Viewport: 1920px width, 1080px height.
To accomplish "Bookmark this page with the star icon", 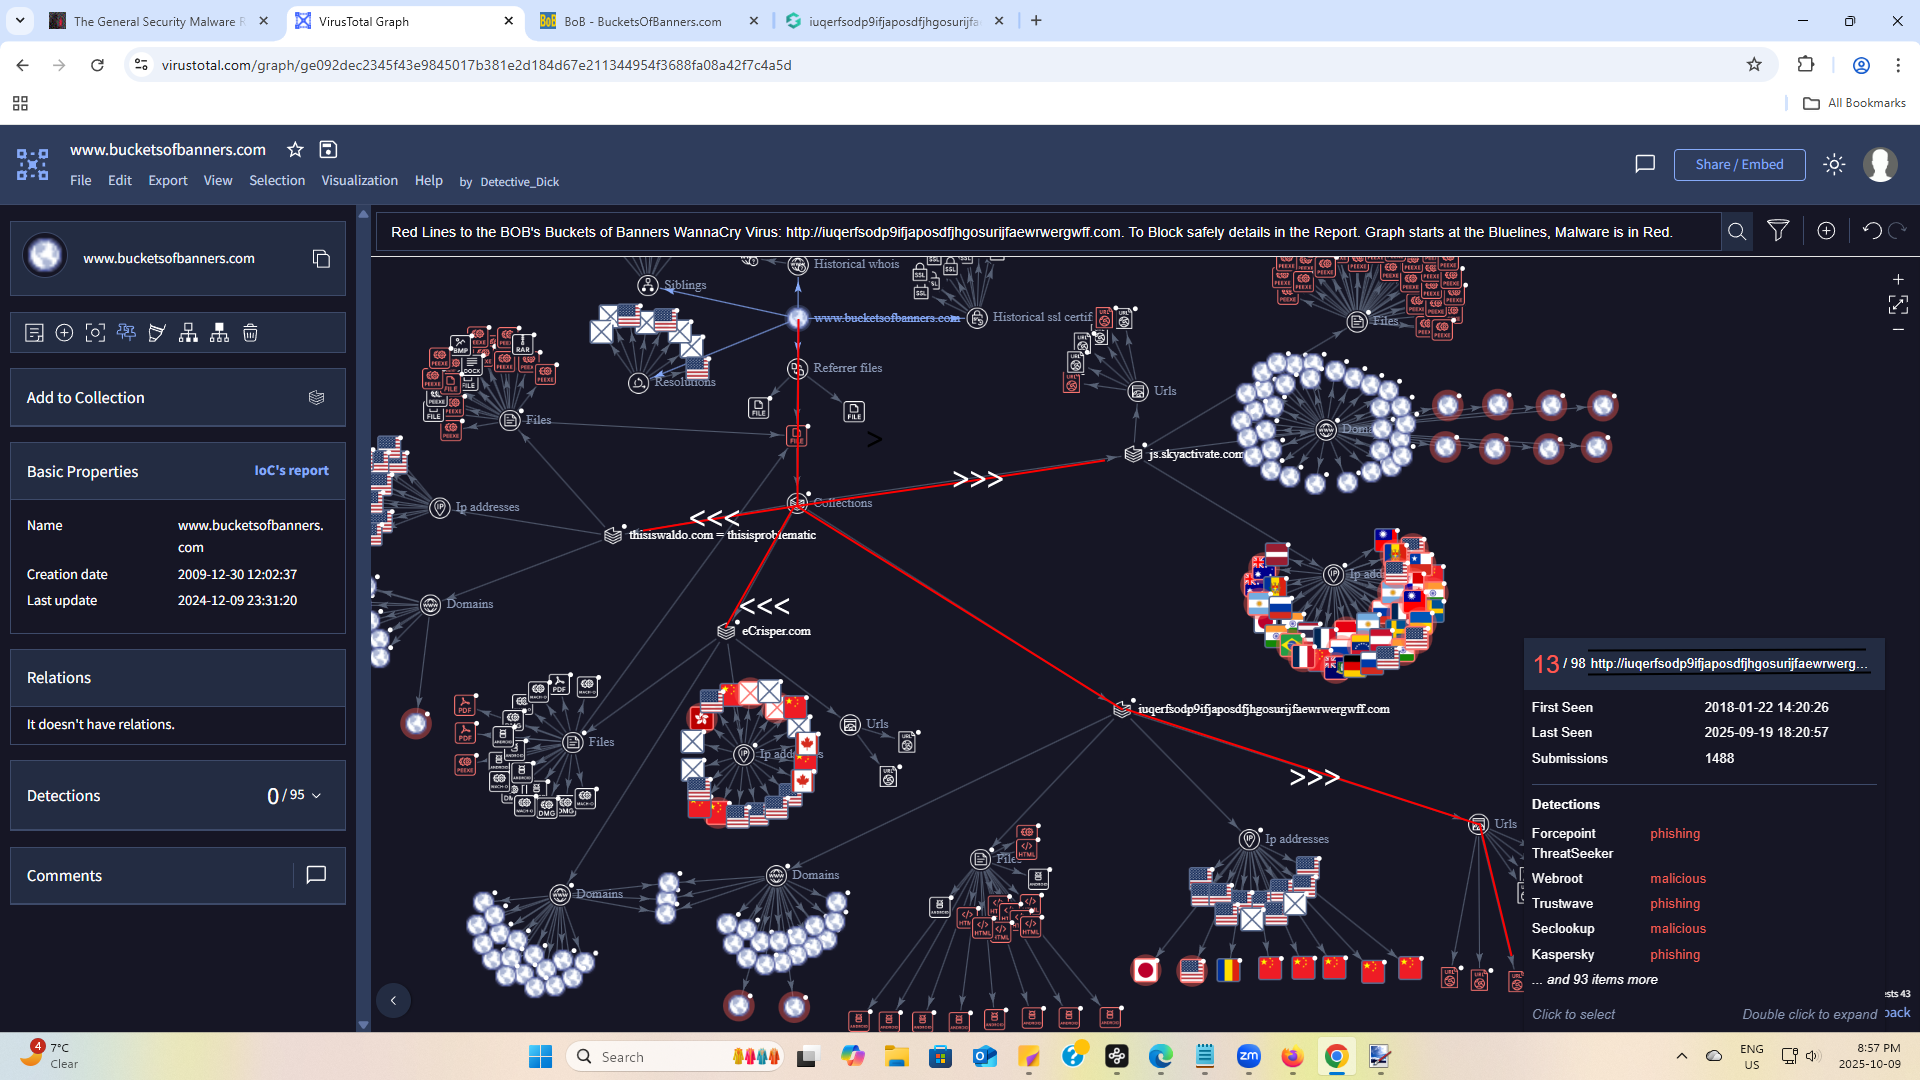I will pyautogui.click(x=1754, y=65).
